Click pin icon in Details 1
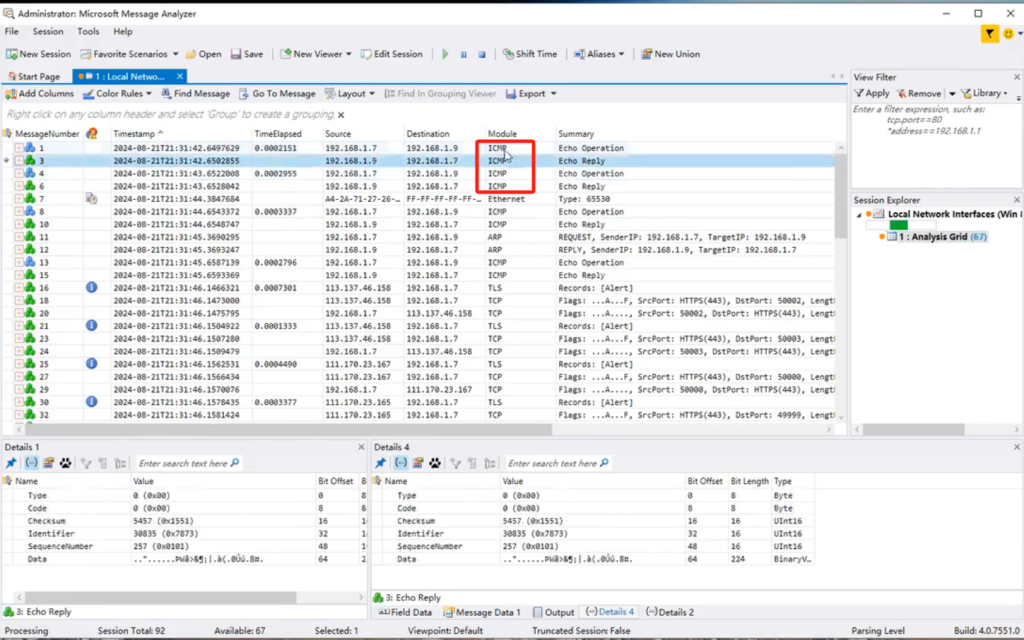Viewport: 1024px width, 640px height. (11, 463)
